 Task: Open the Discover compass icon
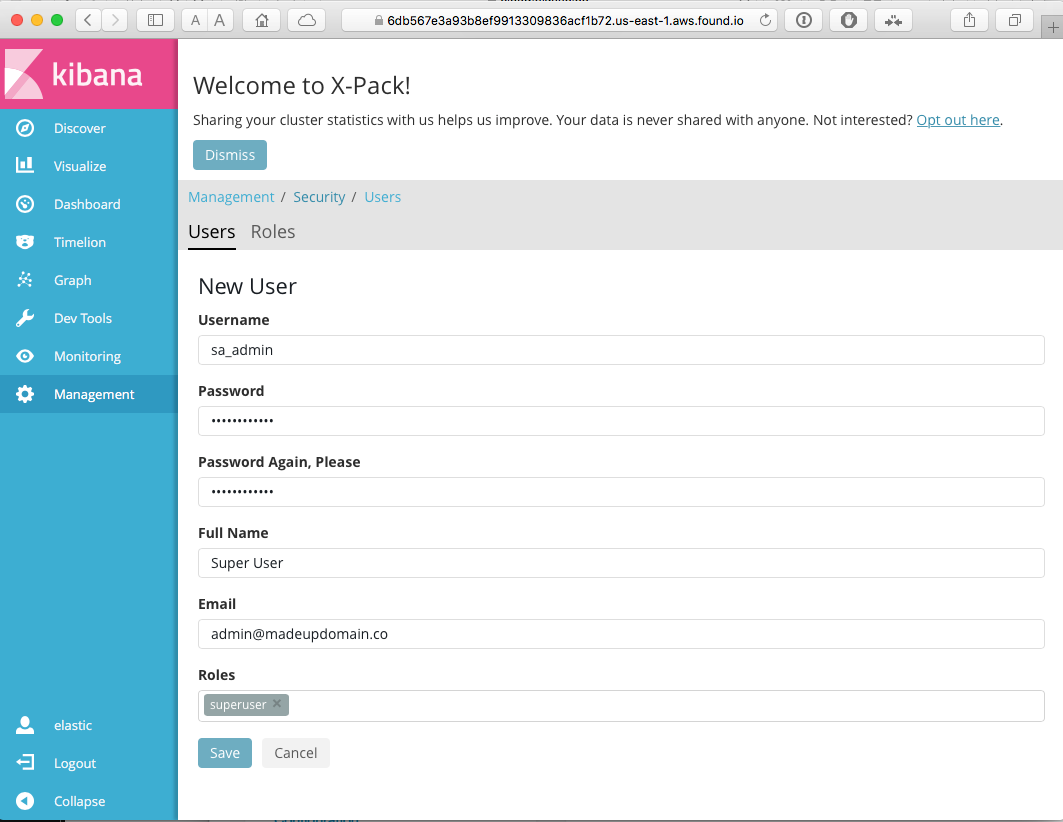[x=25, y=128]
